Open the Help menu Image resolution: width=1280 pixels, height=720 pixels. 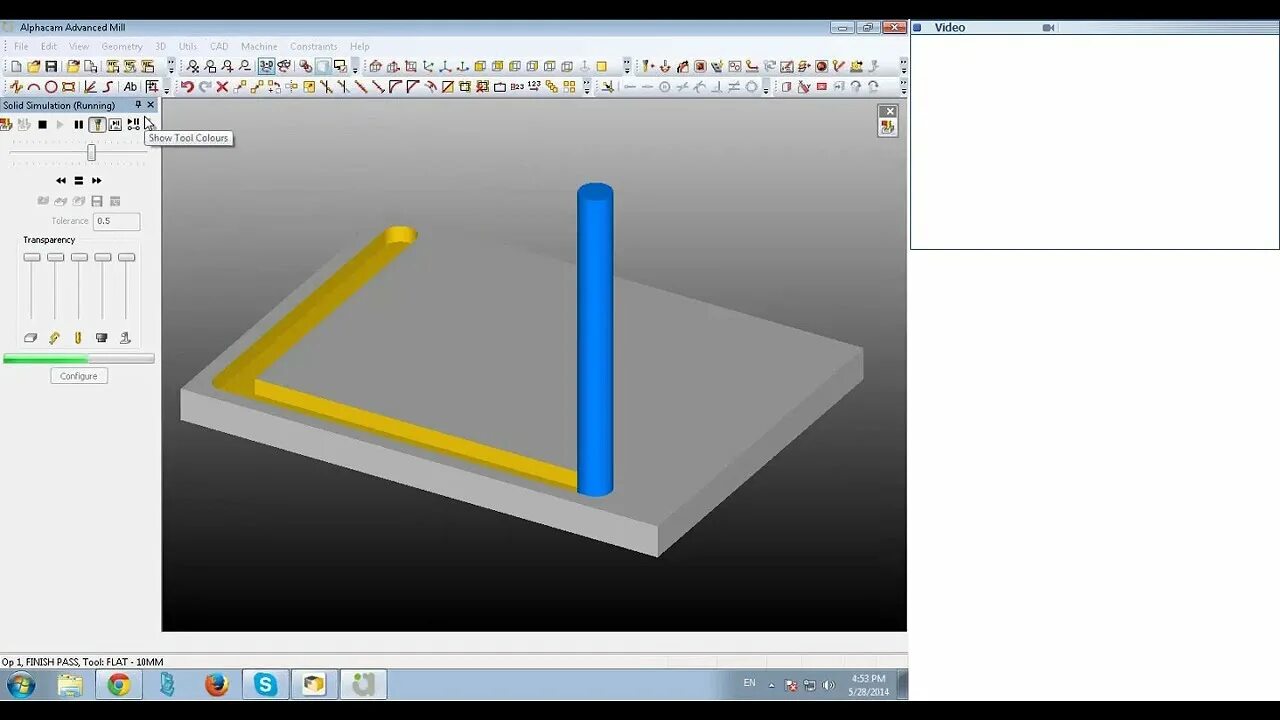pos(360,46)
